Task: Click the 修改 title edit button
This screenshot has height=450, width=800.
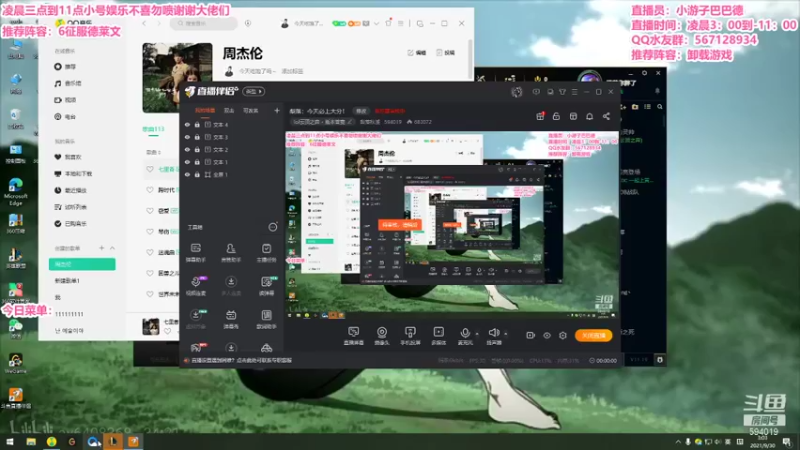Action: click(x=361, y=111)
